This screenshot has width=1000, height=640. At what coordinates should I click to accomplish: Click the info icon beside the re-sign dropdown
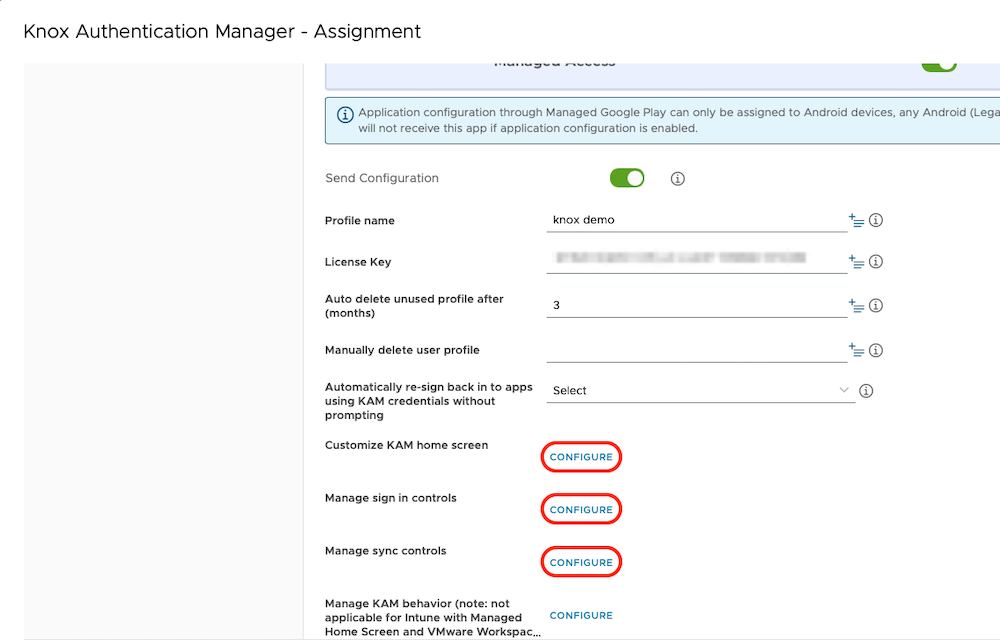[x=866, y=391]
